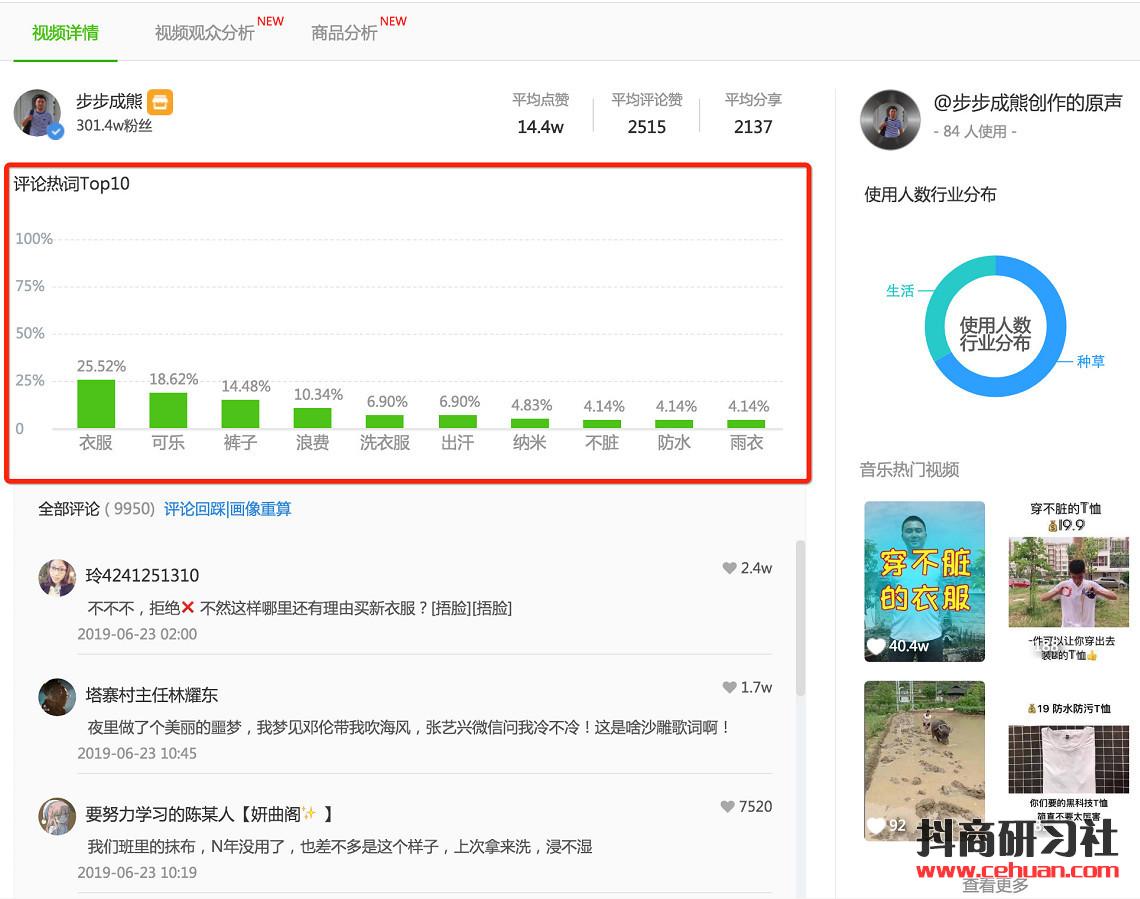The image size is (1140, 899).
Task: Open avatar of 玲4241251310
Action: 57,578
